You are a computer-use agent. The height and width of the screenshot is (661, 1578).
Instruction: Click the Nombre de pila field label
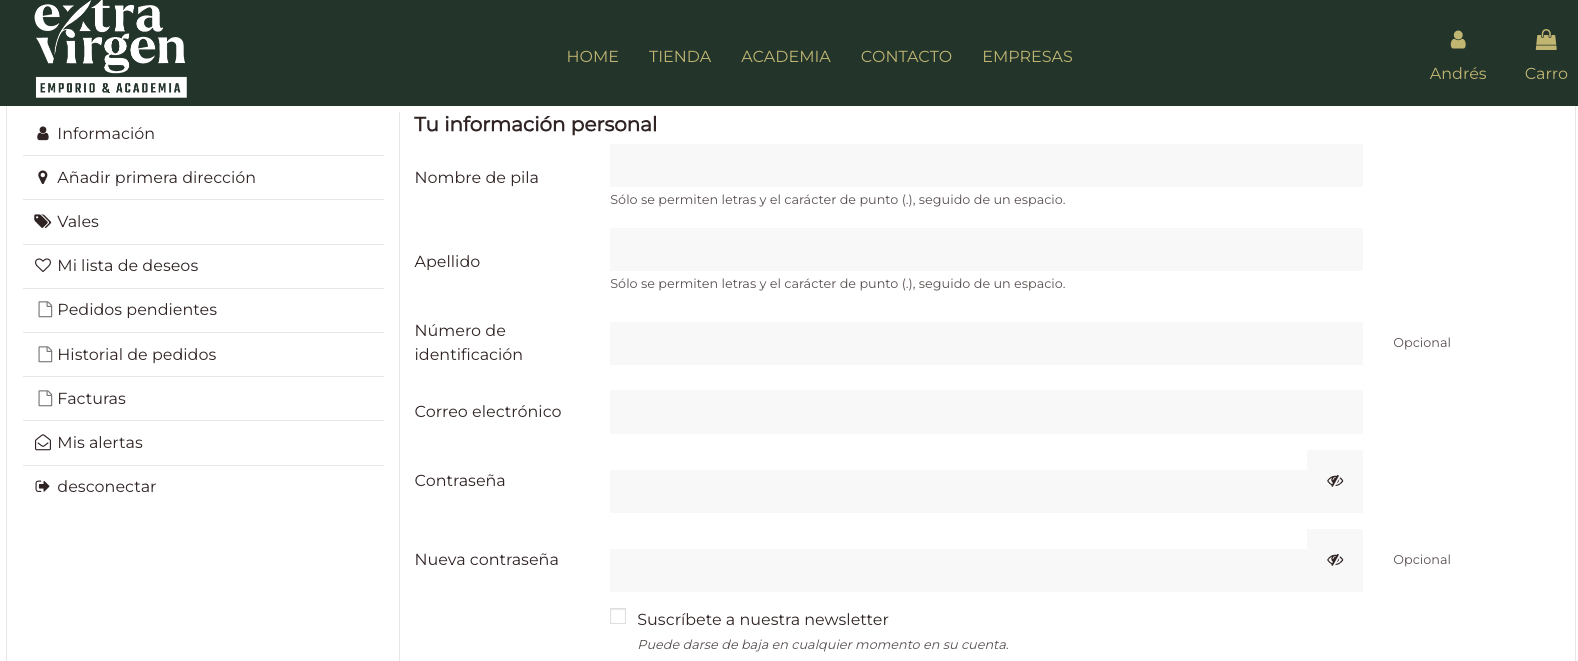click(476, 177)
